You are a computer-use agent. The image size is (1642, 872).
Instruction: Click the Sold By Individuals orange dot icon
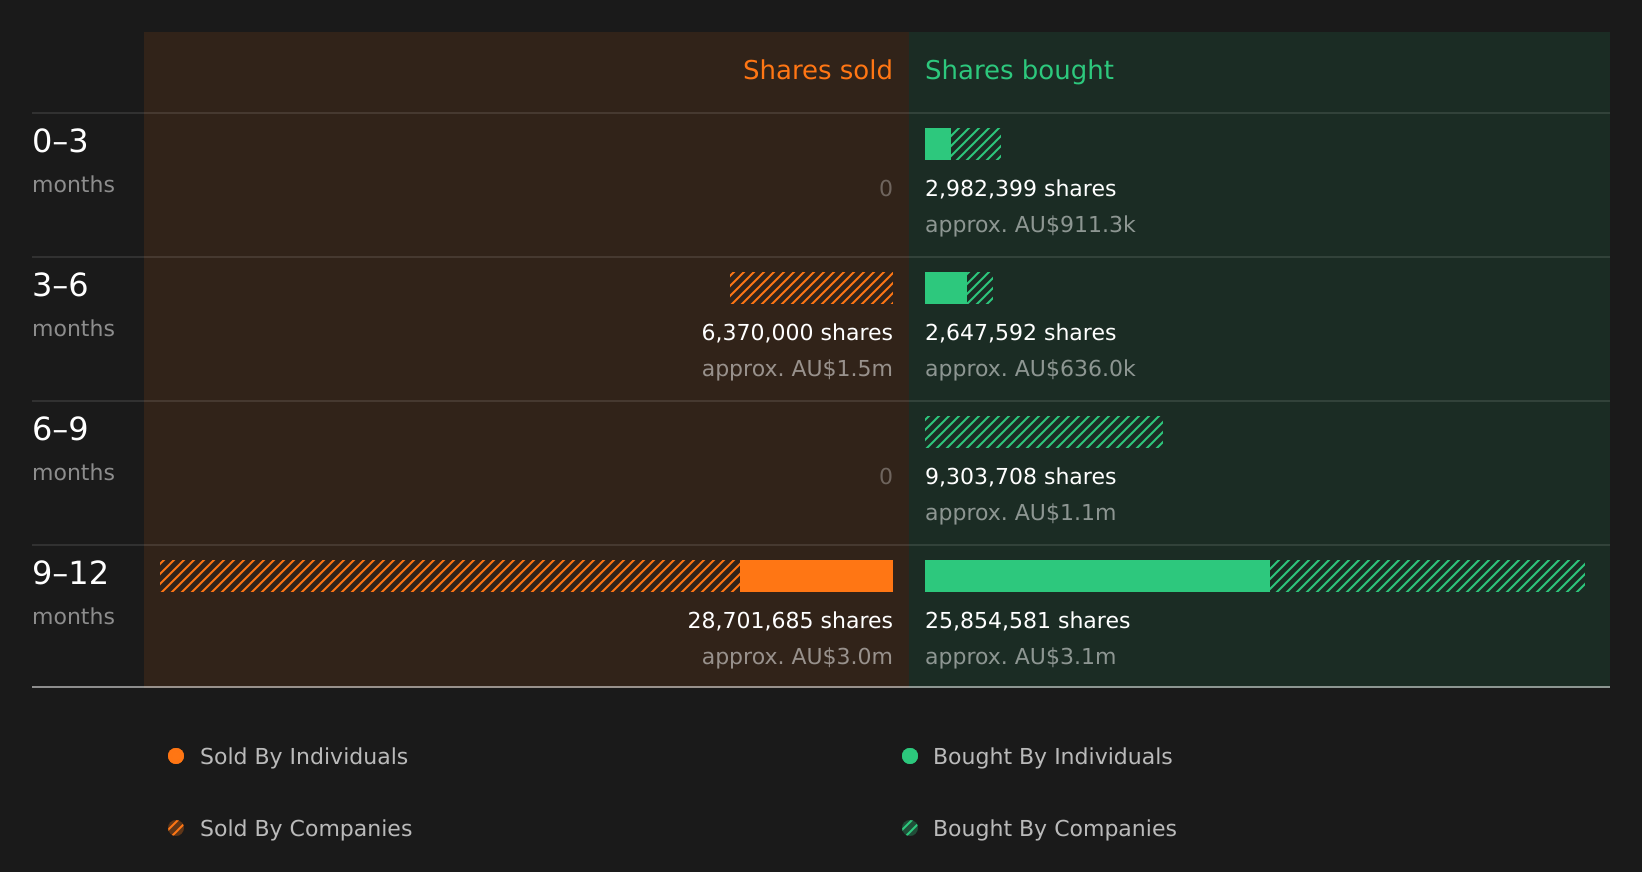tap(176, 756)
